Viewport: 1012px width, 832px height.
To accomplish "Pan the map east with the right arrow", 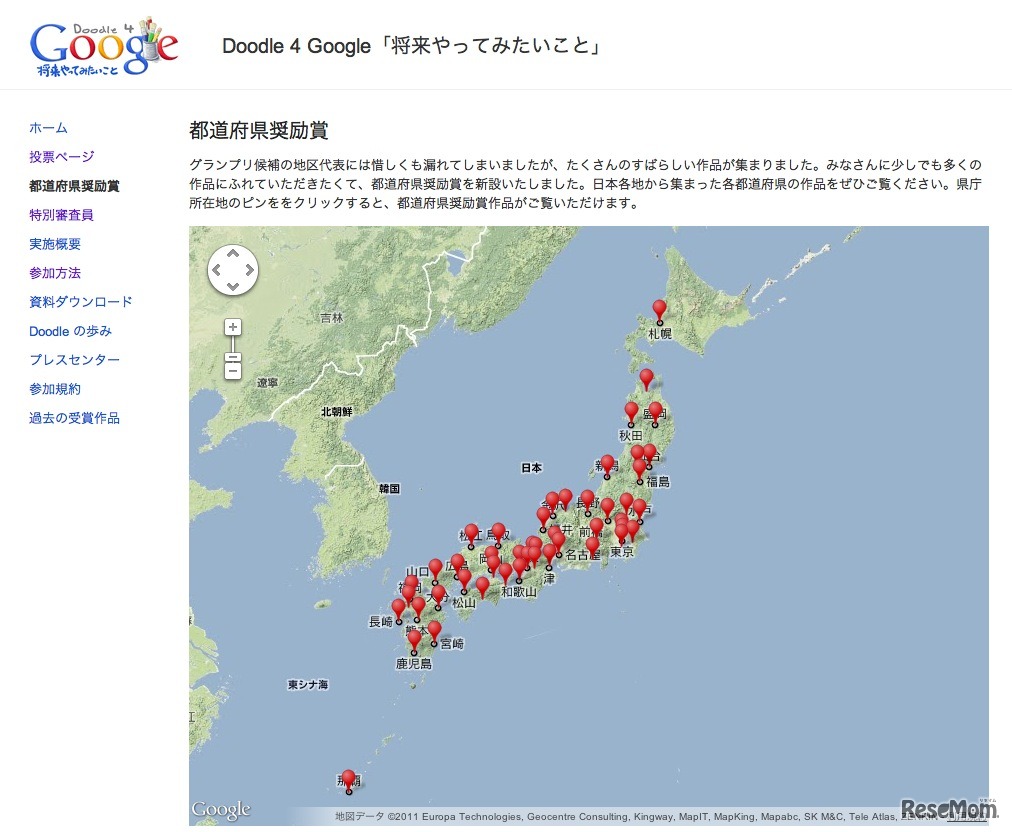I will pyautogui.click(x=248, y=269).
